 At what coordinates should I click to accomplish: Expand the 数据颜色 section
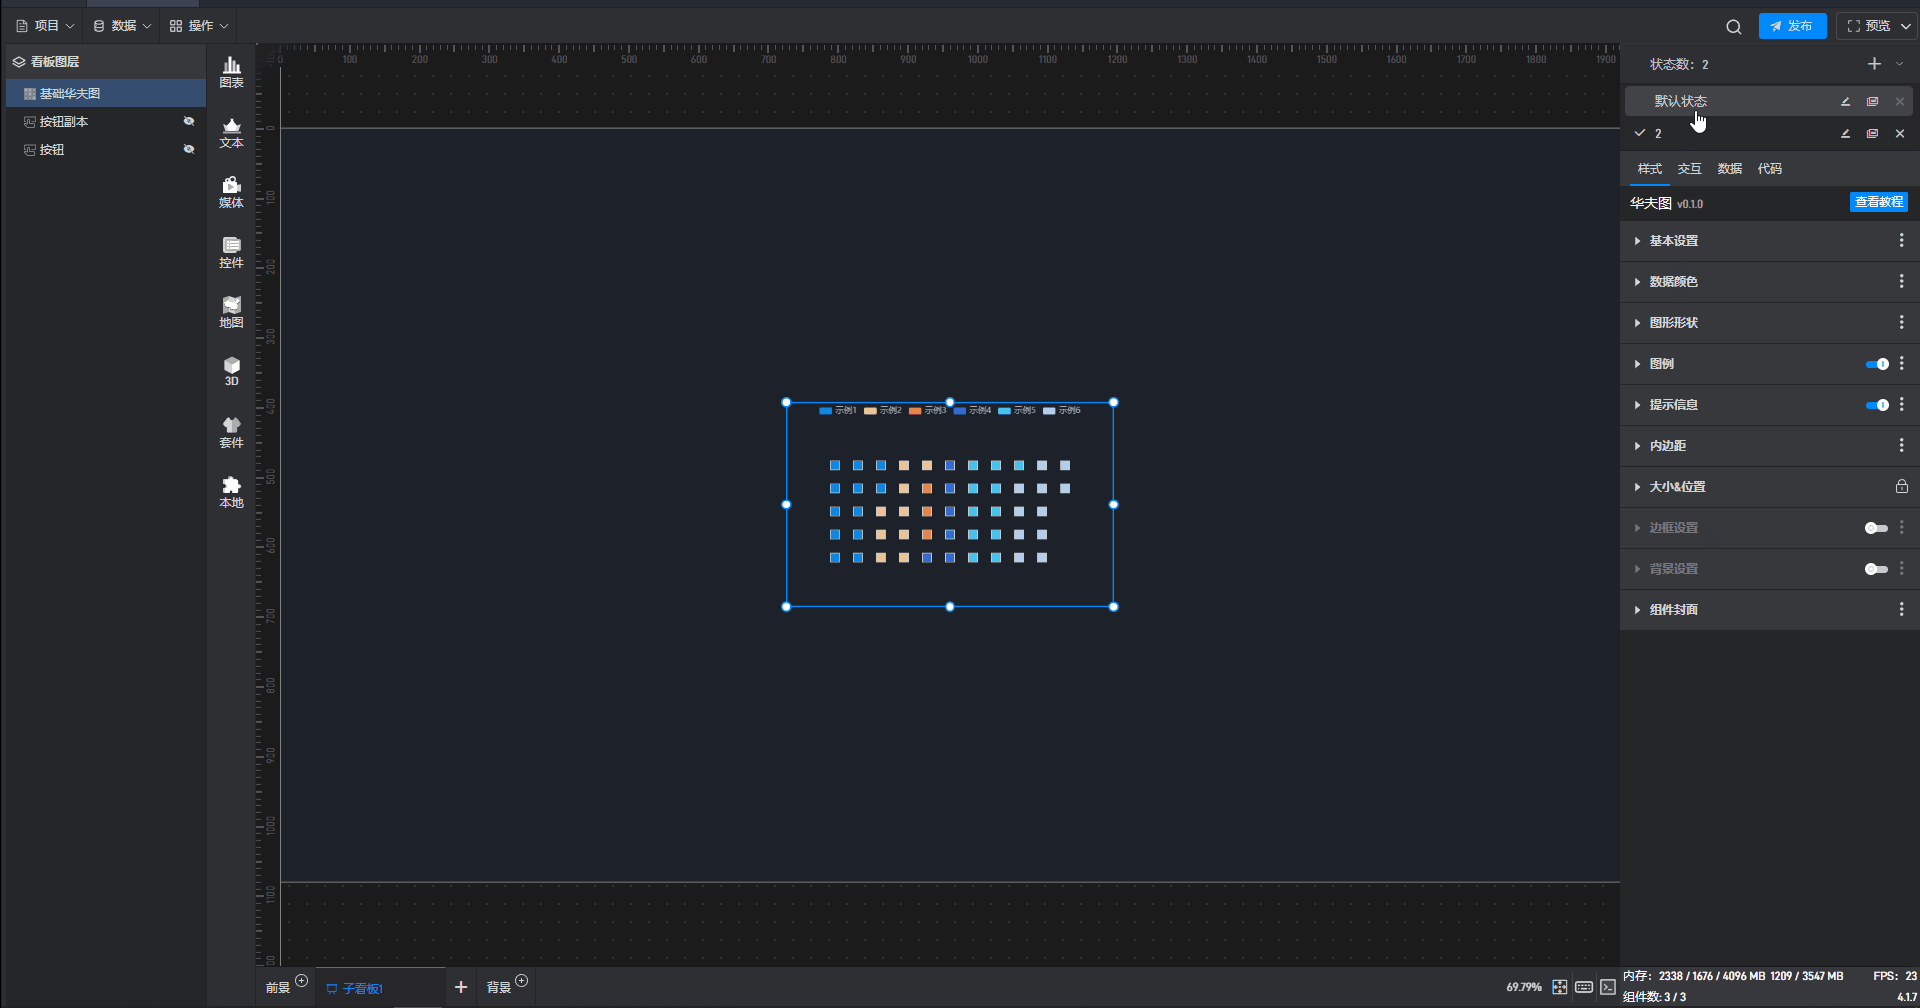(x=1673, y=282)
